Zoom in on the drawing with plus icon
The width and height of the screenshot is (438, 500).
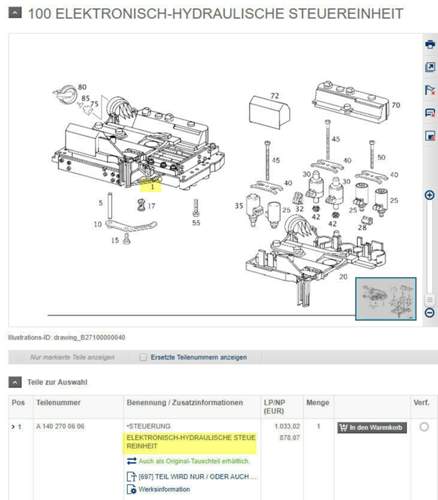point(430,195)
